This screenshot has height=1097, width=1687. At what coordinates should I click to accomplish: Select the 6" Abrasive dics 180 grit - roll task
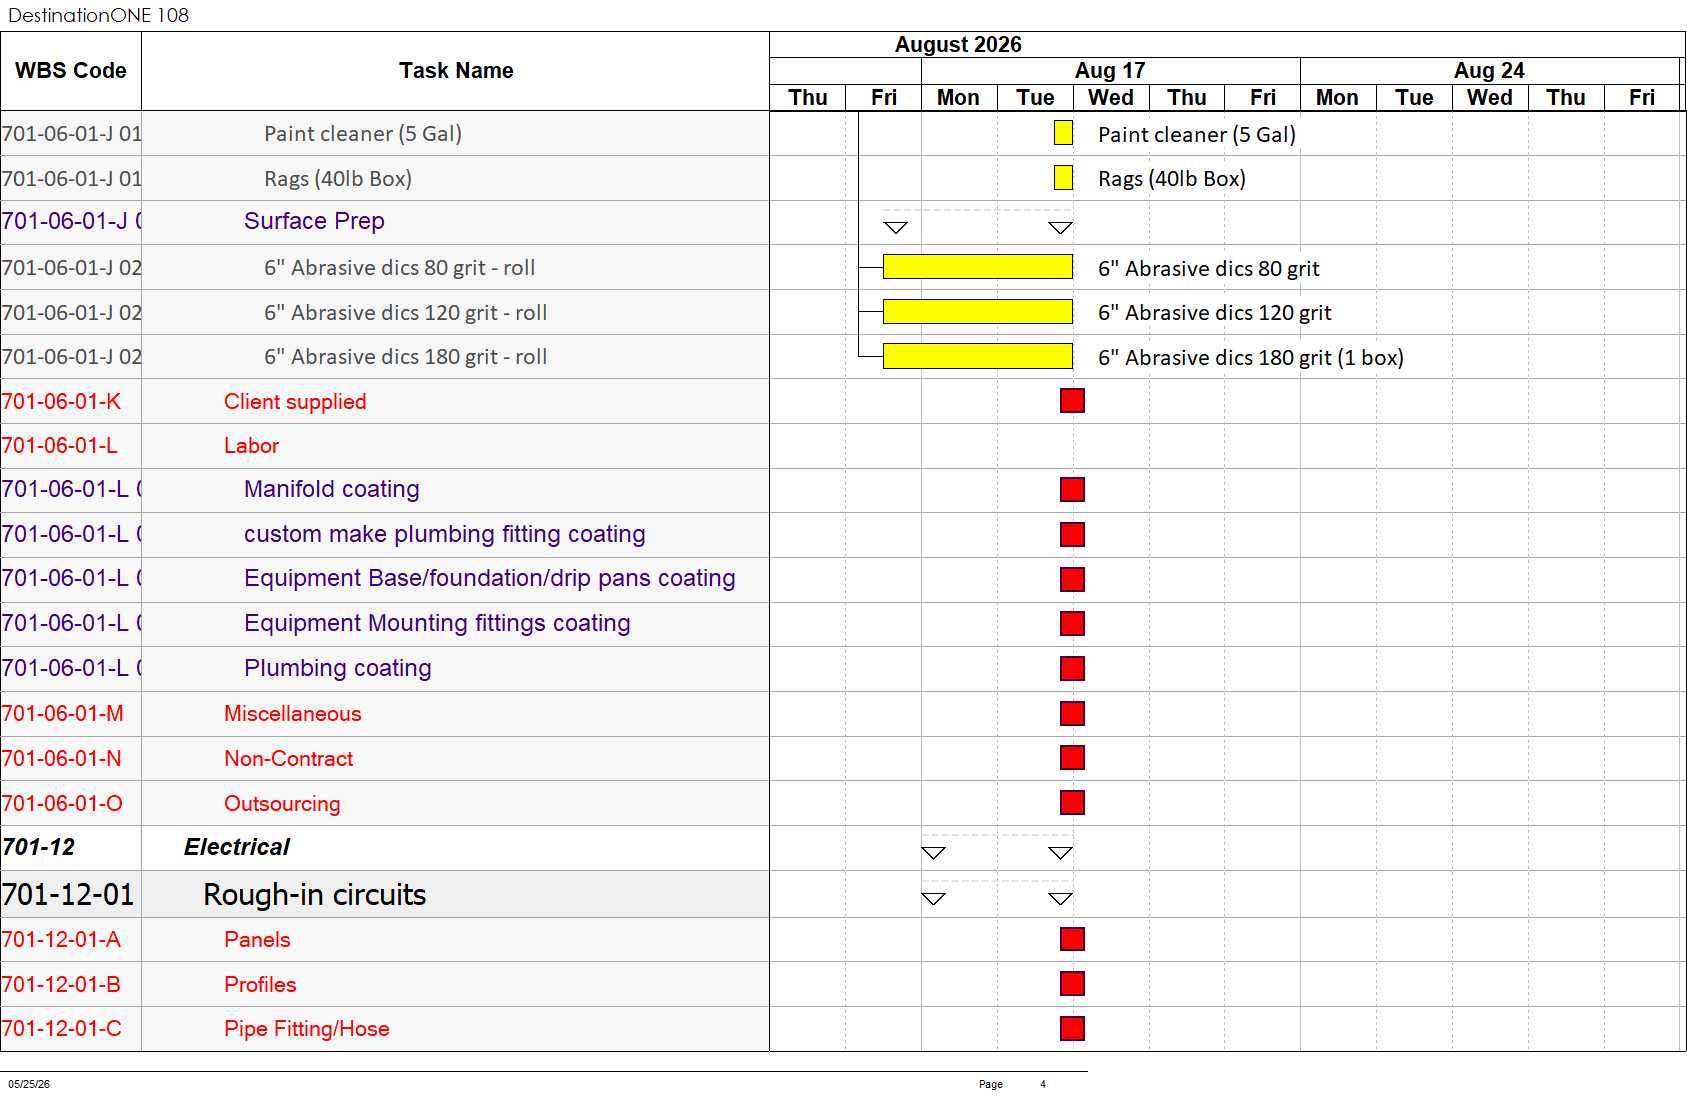456,356
